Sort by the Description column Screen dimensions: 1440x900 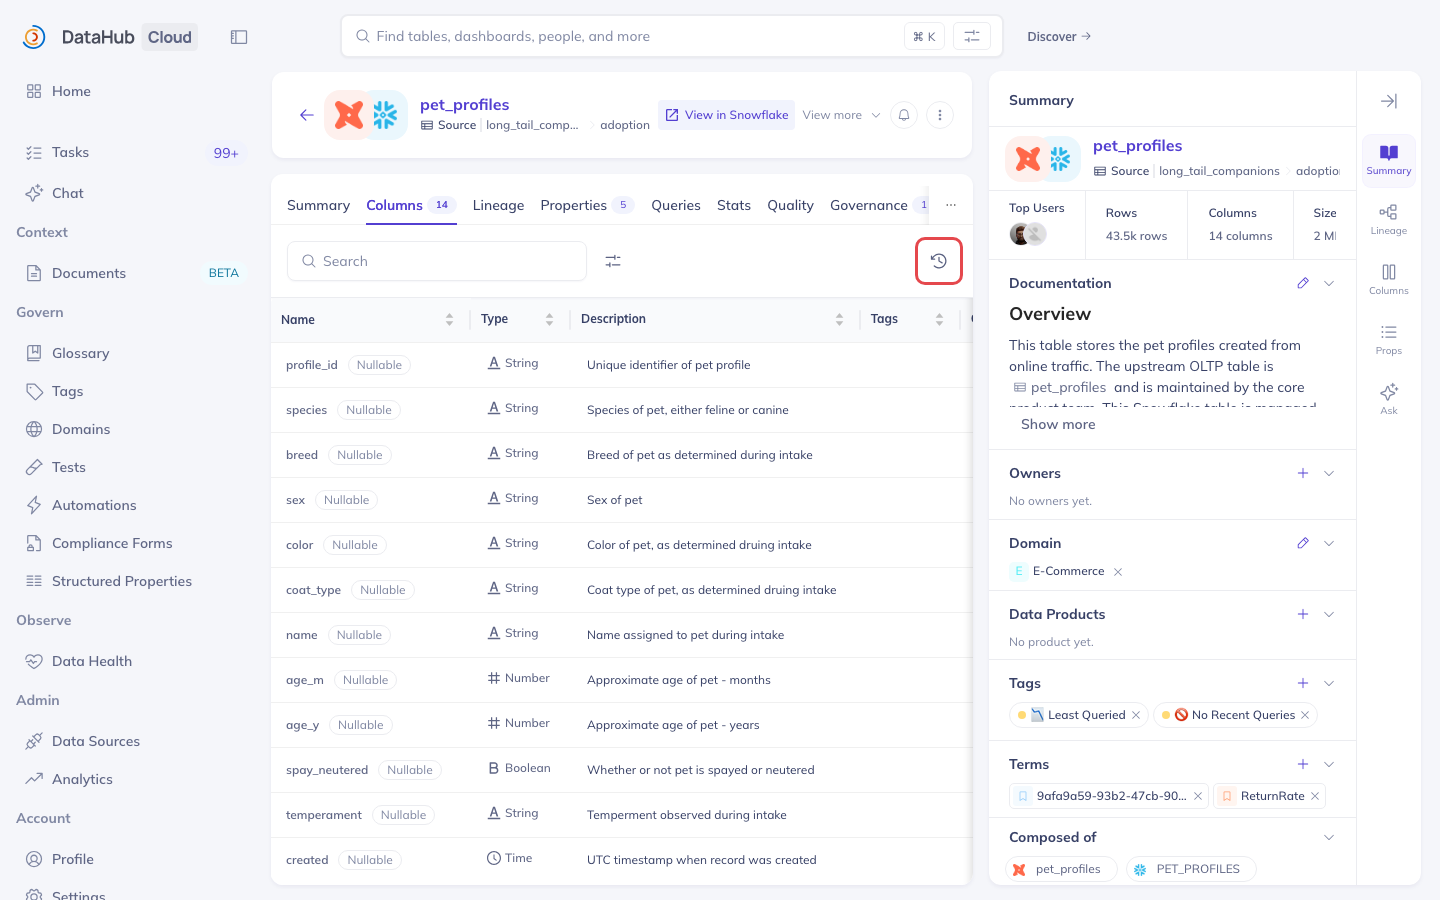click(x=839, y=319)
